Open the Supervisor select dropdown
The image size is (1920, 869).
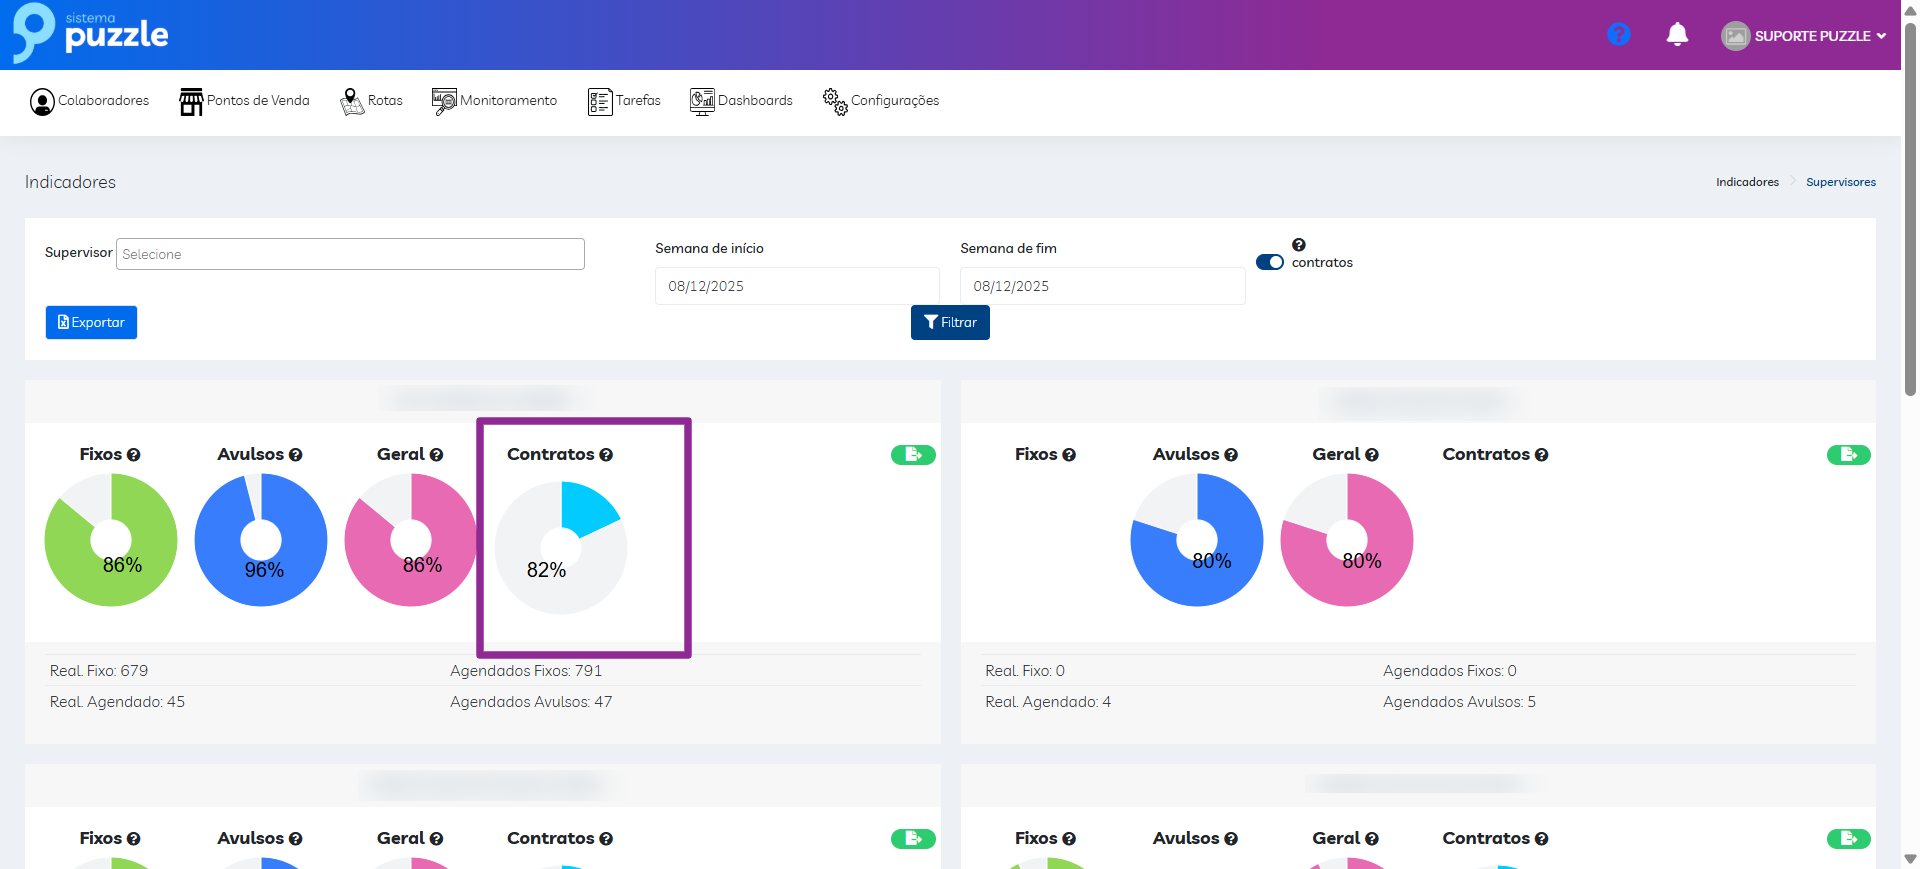[350, 254]
